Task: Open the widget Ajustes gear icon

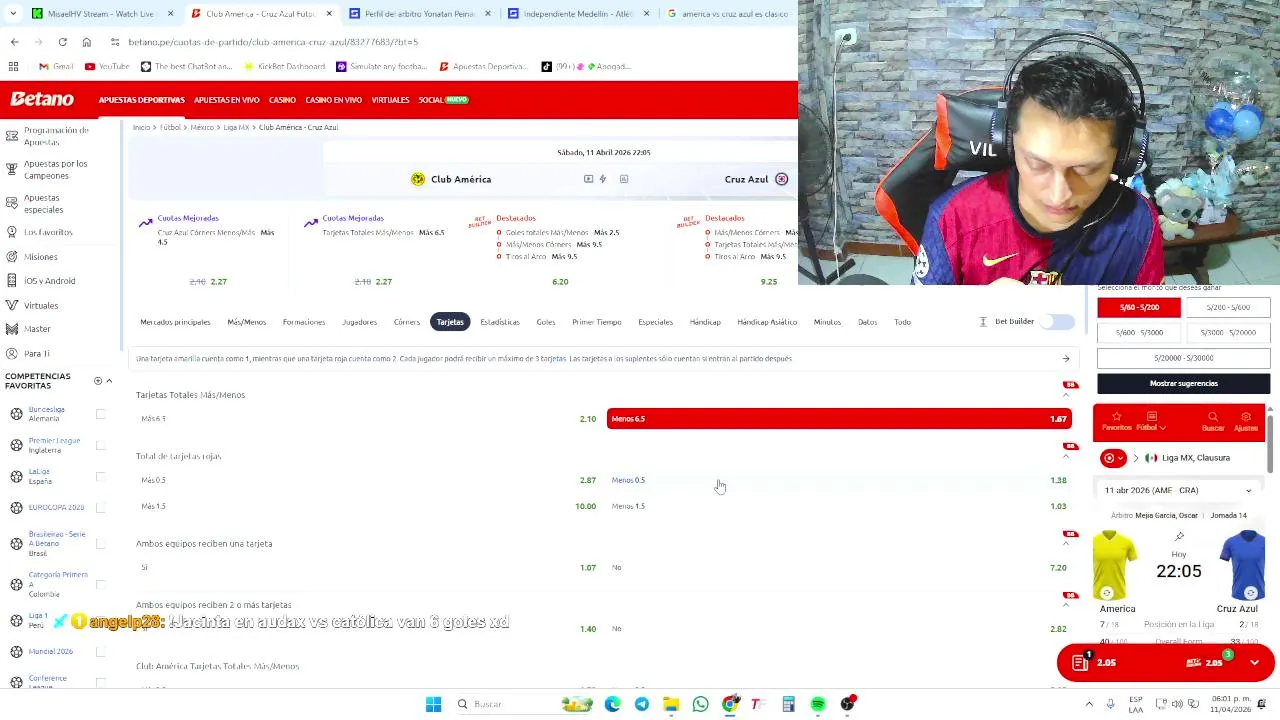Action: coord(1245,417)
